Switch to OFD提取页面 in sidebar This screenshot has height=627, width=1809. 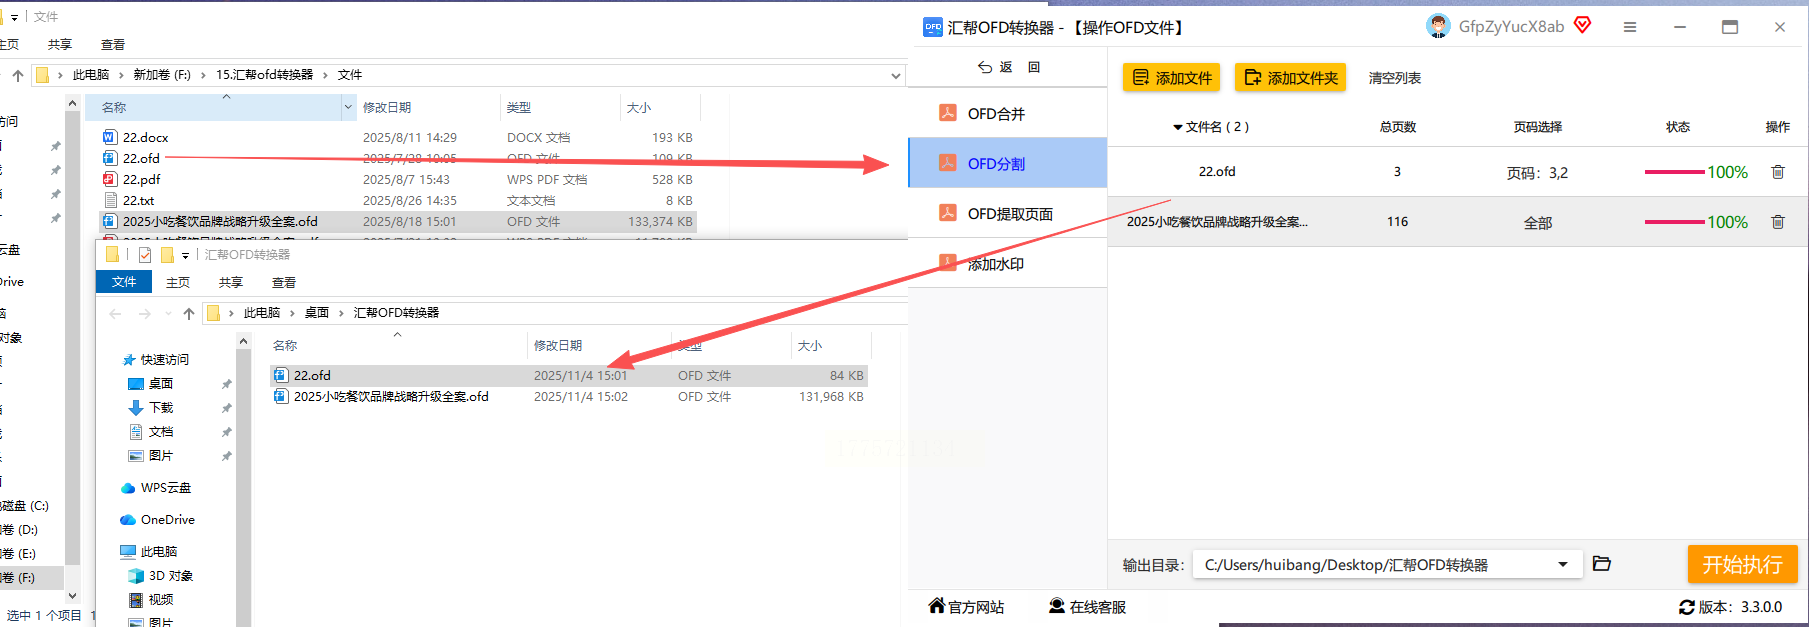(x=1007, y=213)
